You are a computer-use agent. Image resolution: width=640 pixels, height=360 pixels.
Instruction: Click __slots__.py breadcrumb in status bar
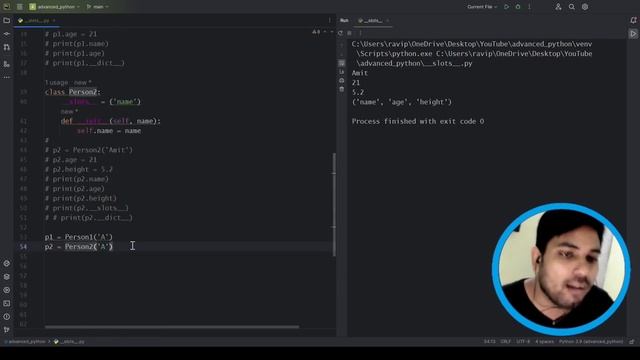click(69, 342)
